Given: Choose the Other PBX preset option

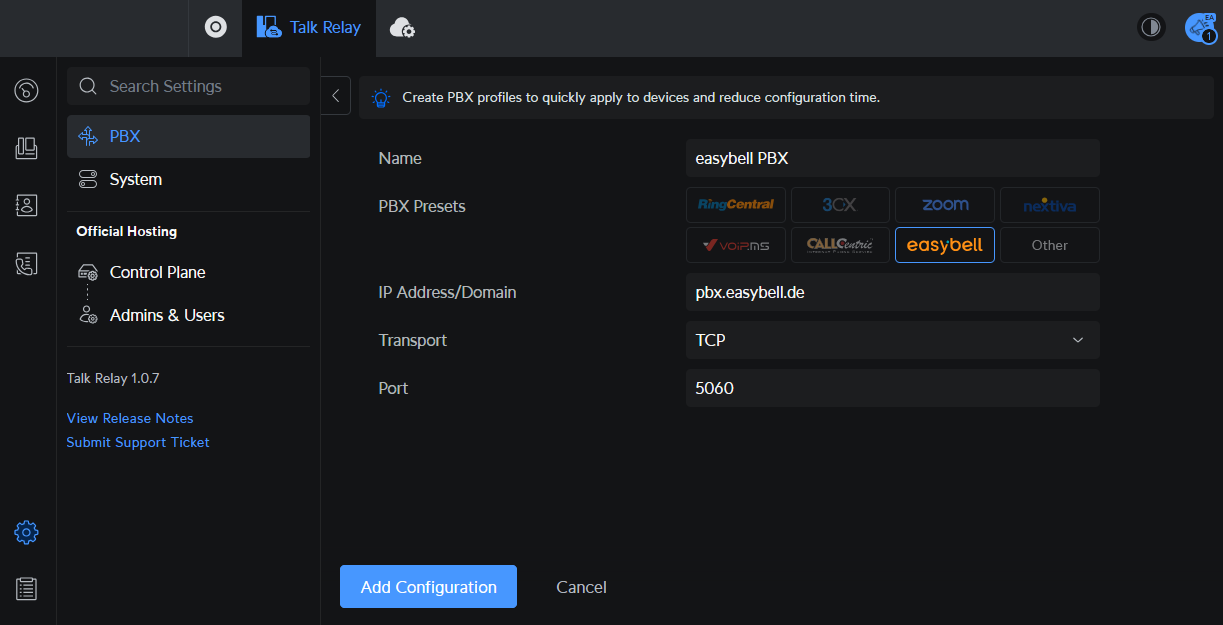Looking at the screenshot, I should [1049, 245].
